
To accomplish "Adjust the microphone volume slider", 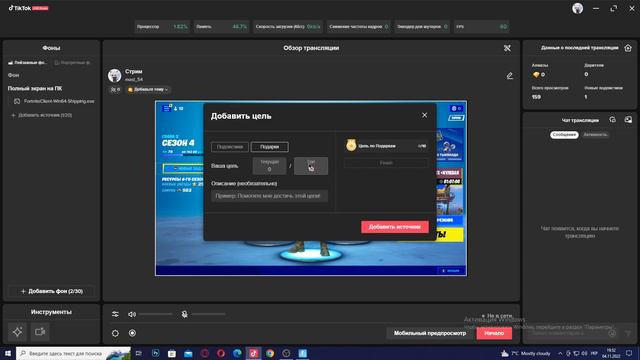I will (209, 314).
